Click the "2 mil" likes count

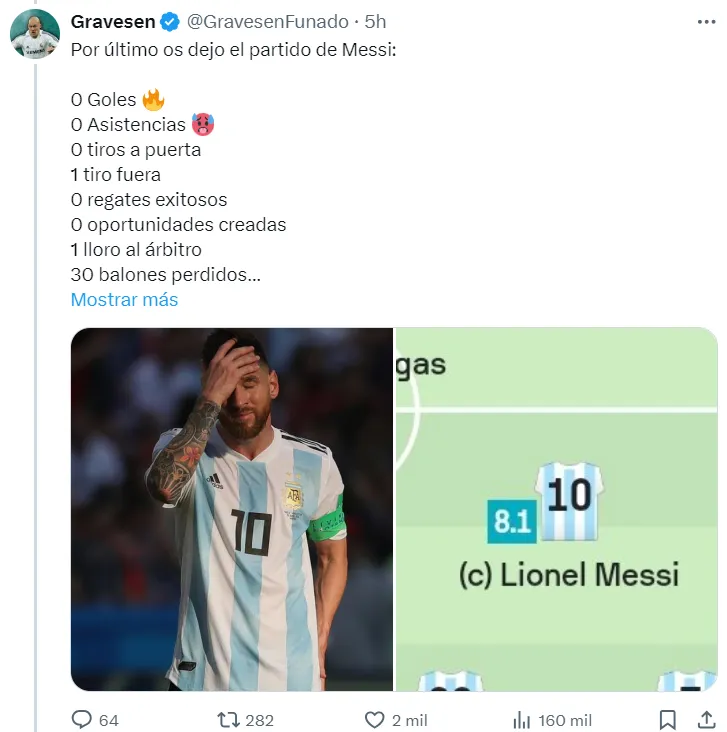[409, 720]
